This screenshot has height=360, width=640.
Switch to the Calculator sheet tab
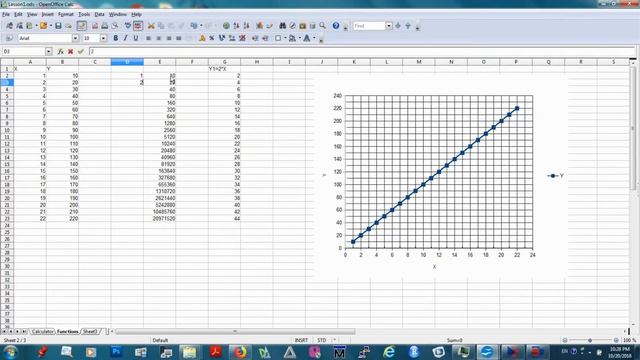point(42,331)
